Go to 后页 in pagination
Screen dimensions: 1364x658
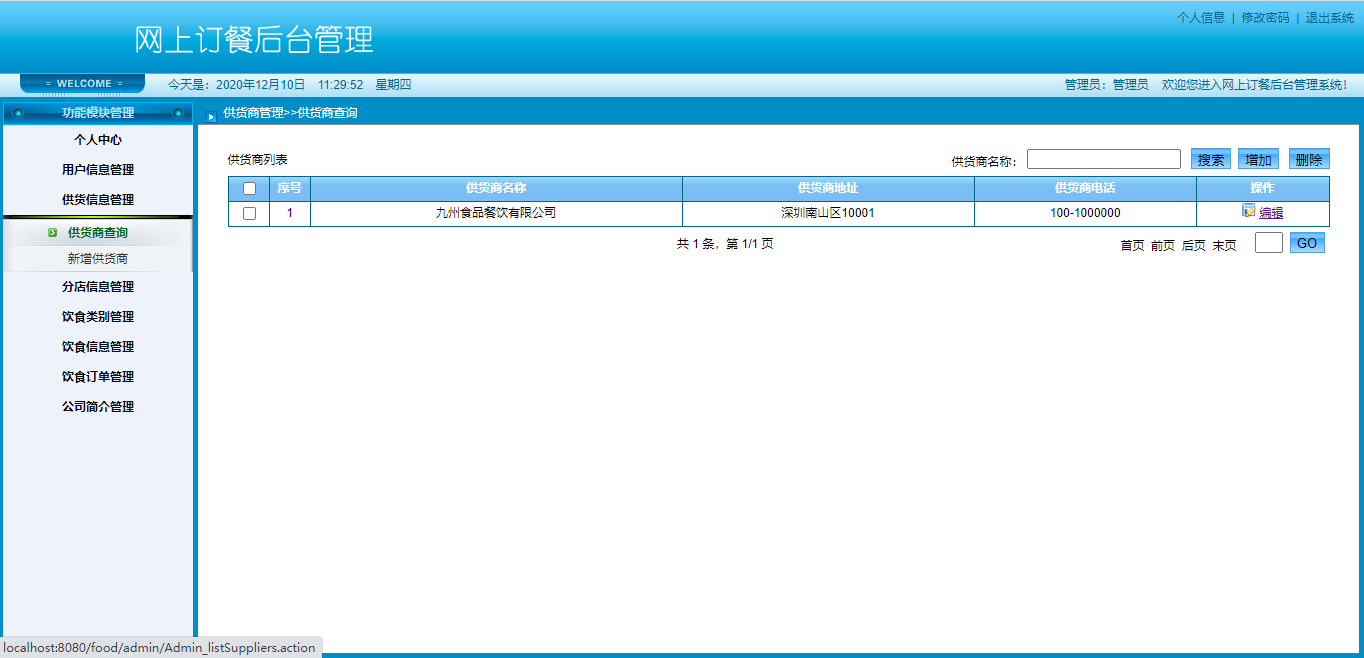1194,246
